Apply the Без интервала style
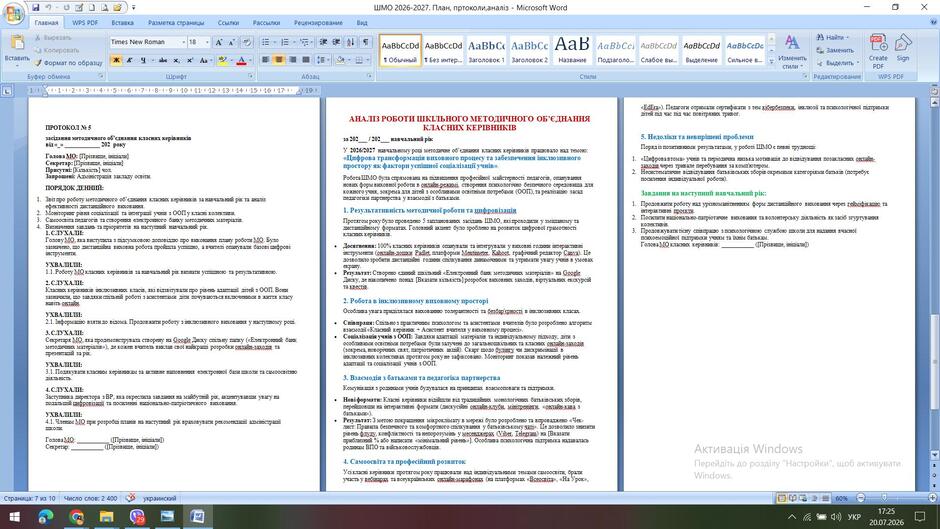 coord(443,50)
